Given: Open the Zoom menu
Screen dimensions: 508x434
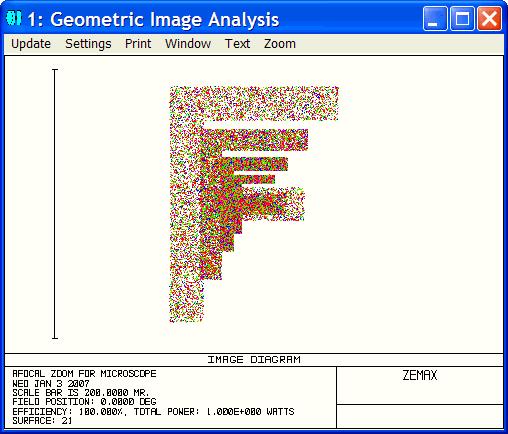Looking at the screenshot, I should [280, 44].
